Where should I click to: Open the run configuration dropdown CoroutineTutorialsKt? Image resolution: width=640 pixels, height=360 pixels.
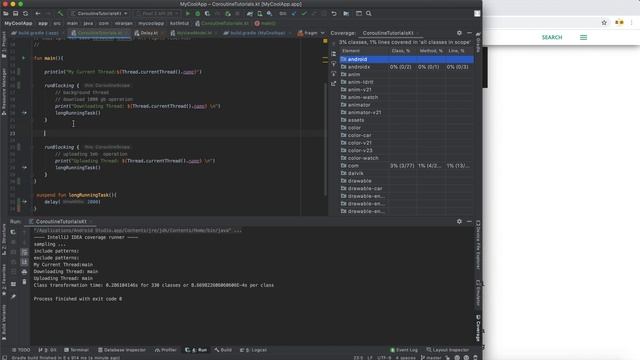tap(99, 13)
